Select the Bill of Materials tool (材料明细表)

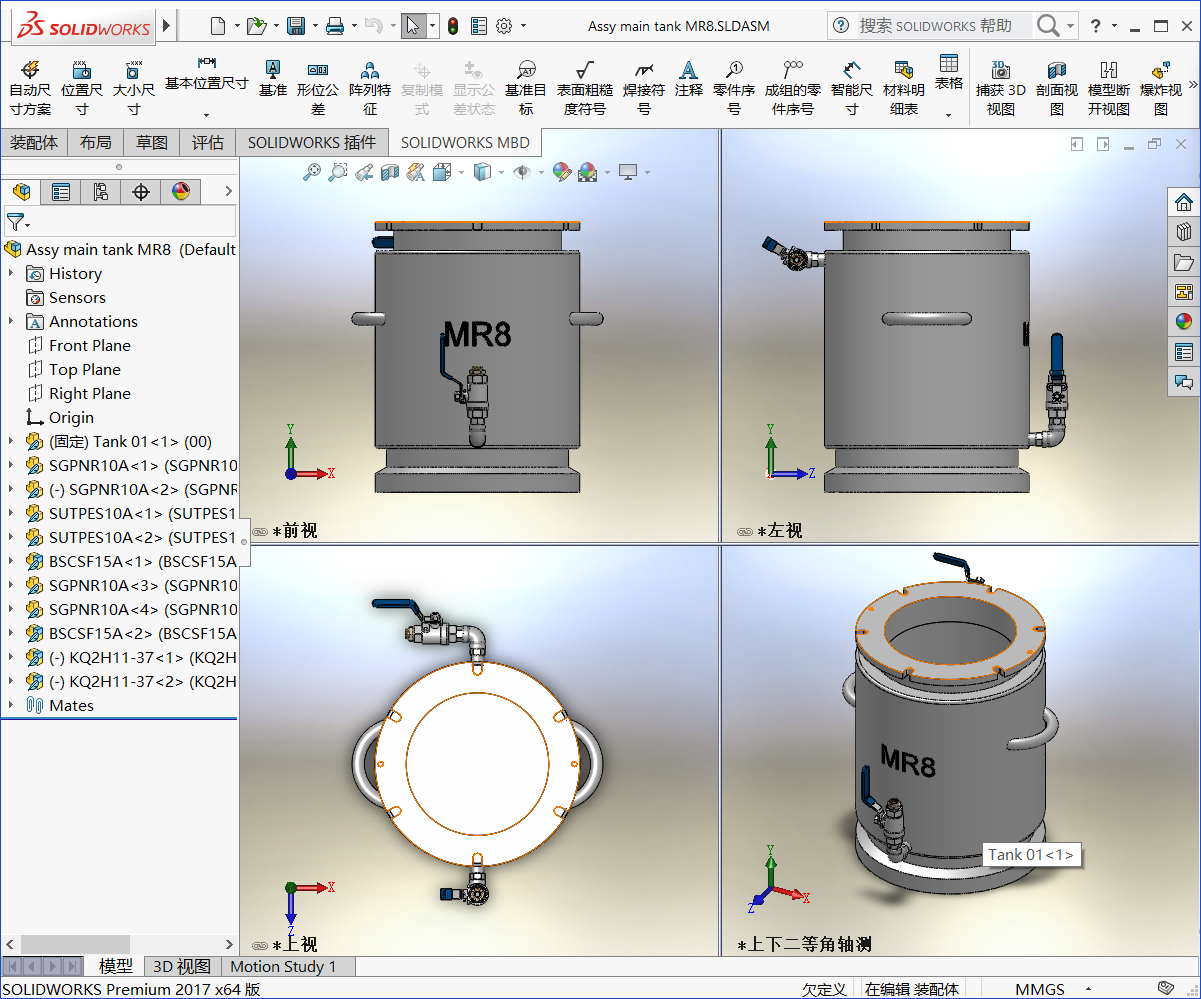(904, 88)
